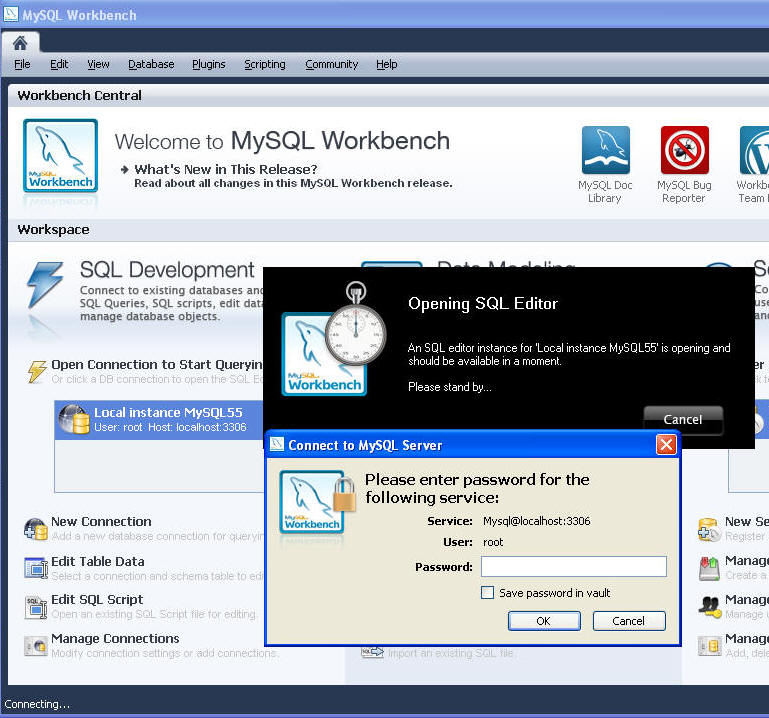Open the MySQL Doc Library icon
This screenshot has height=718, width=769.
[x=606, y=150]
